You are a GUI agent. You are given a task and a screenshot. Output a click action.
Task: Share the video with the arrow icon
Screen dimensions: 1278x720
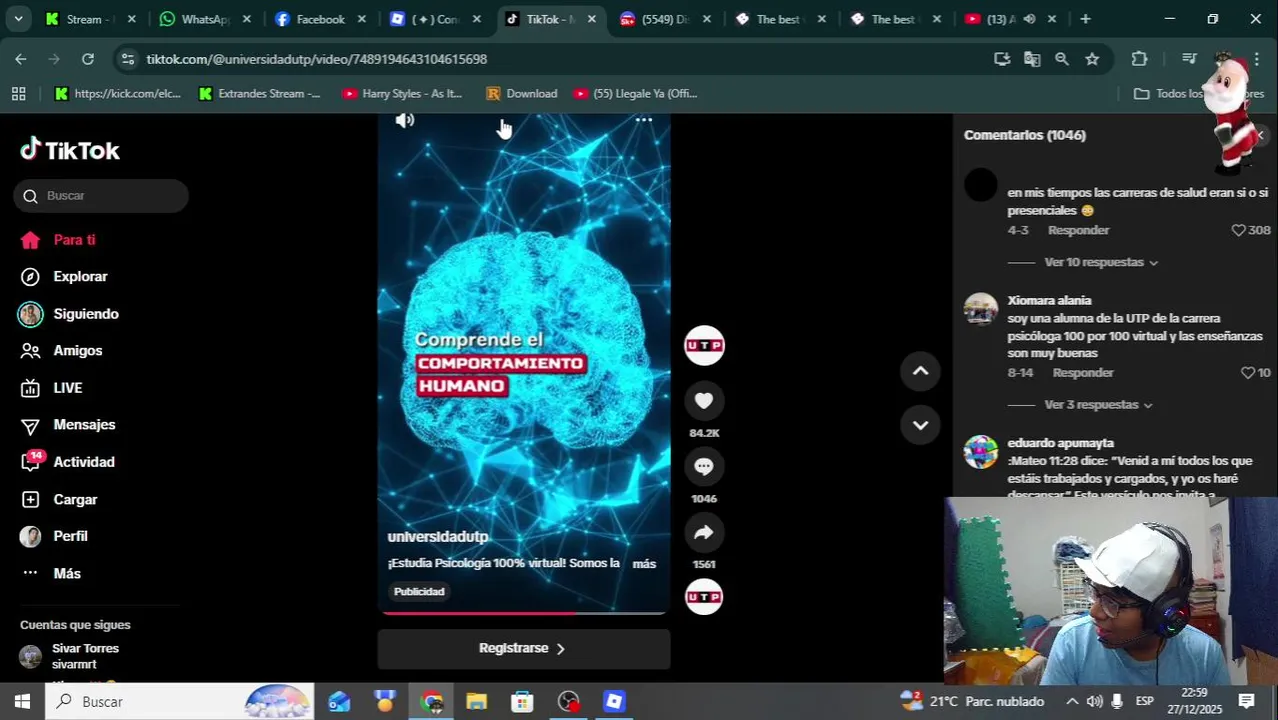point(704,532)
